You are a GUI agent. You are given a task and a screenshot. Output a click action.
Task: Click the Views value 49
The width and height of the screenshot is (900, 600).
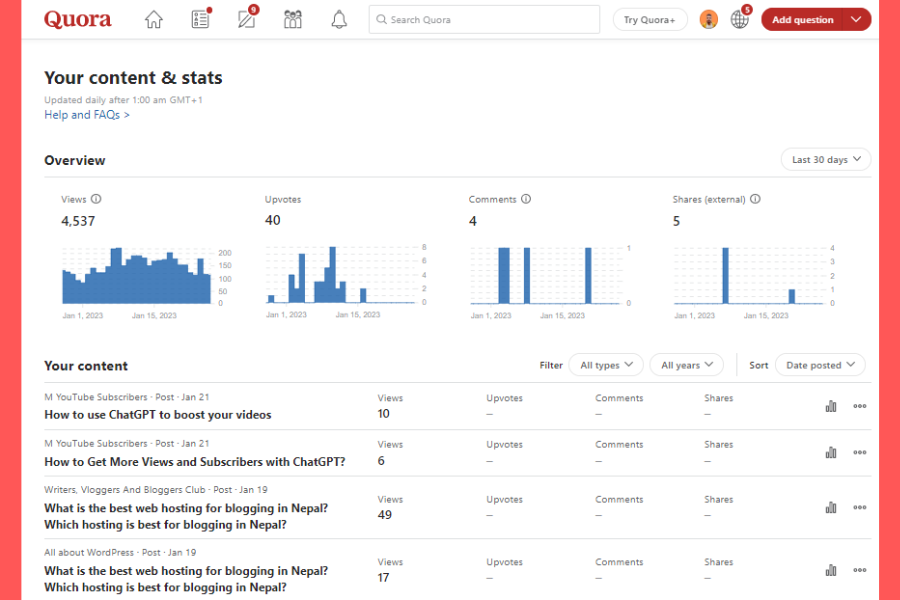385,515
